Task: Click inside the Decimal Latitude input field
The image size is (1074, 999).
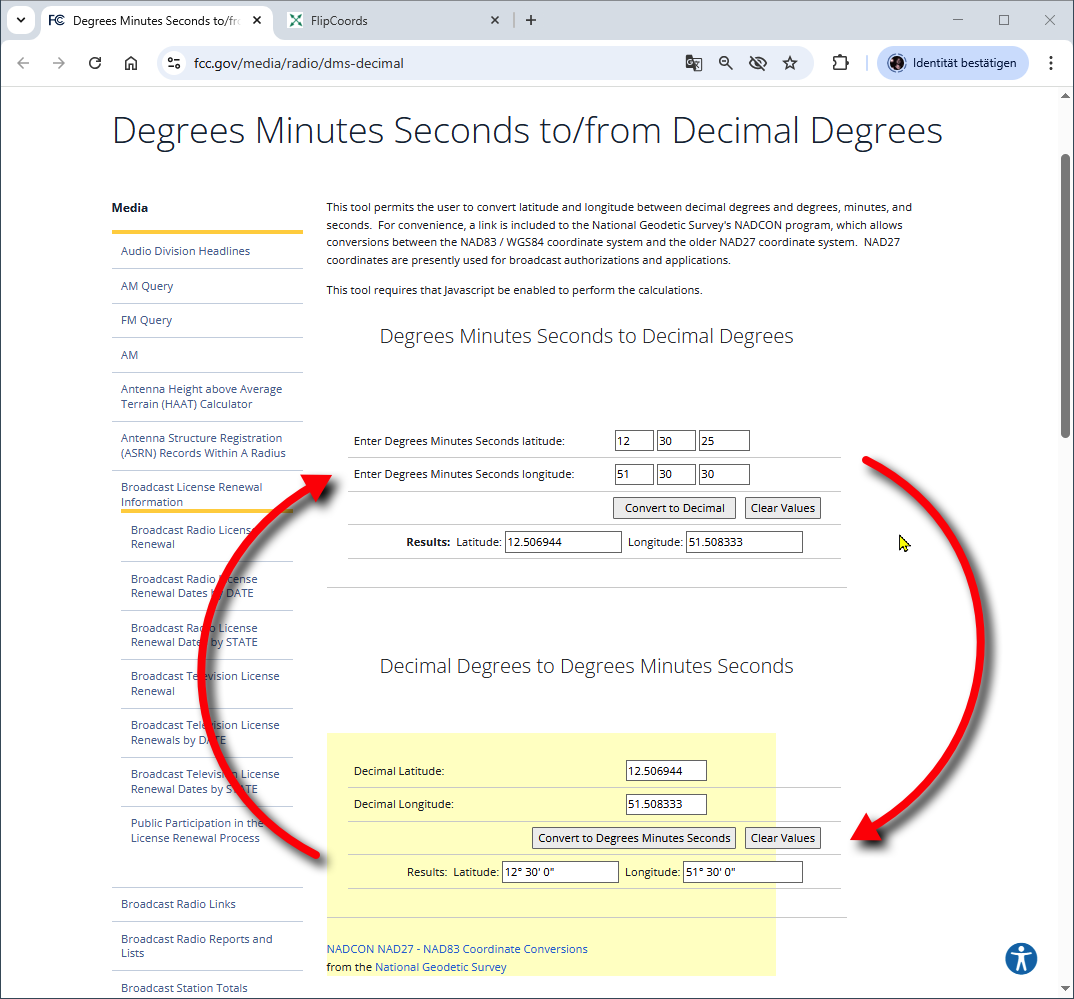Action: (x=665, y=770)
